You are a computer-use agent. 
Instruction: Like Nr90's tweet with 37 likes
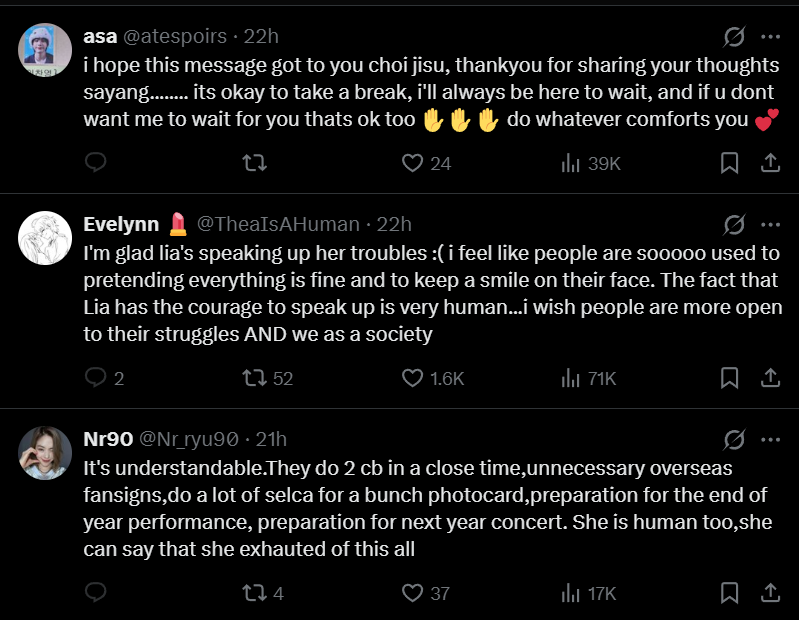click(x=413, y=592)
